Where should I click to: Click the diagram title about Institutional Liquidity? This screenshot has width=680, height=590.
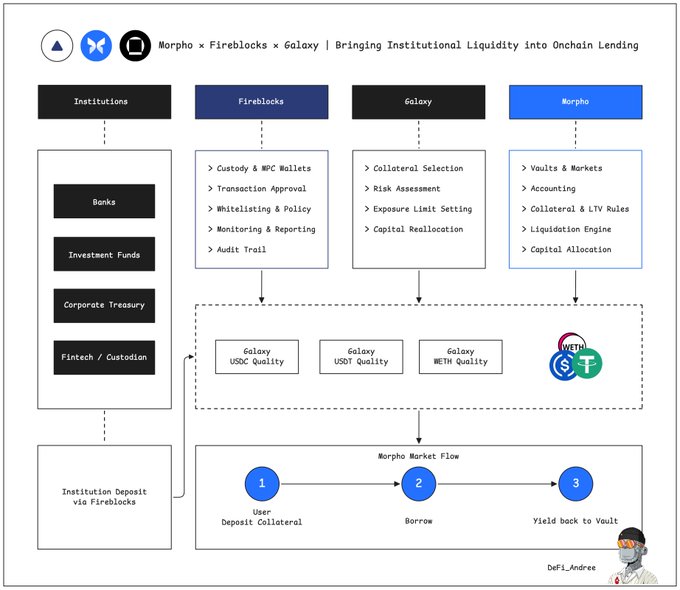(x=398, y=45)
